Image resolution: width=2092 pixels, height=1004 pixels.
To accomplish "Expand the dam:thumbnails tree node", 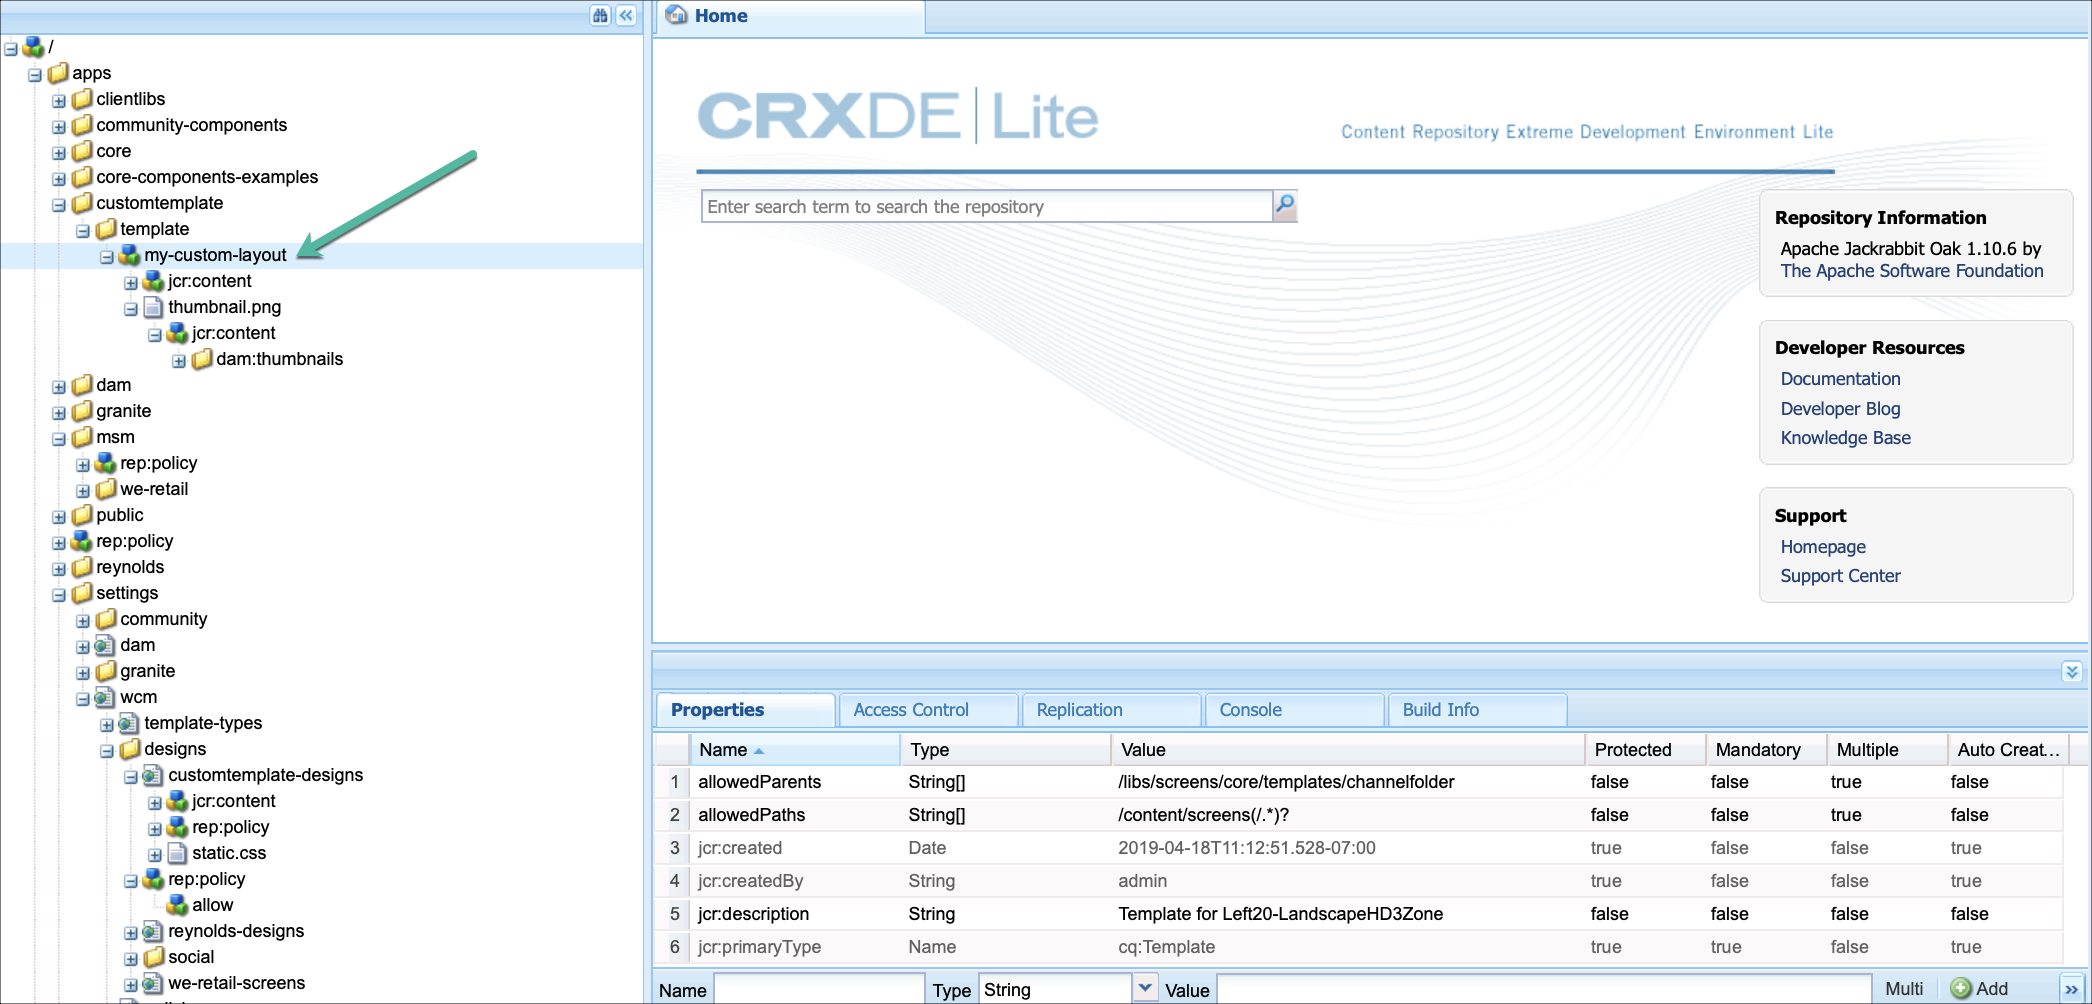I will [179, 360].
